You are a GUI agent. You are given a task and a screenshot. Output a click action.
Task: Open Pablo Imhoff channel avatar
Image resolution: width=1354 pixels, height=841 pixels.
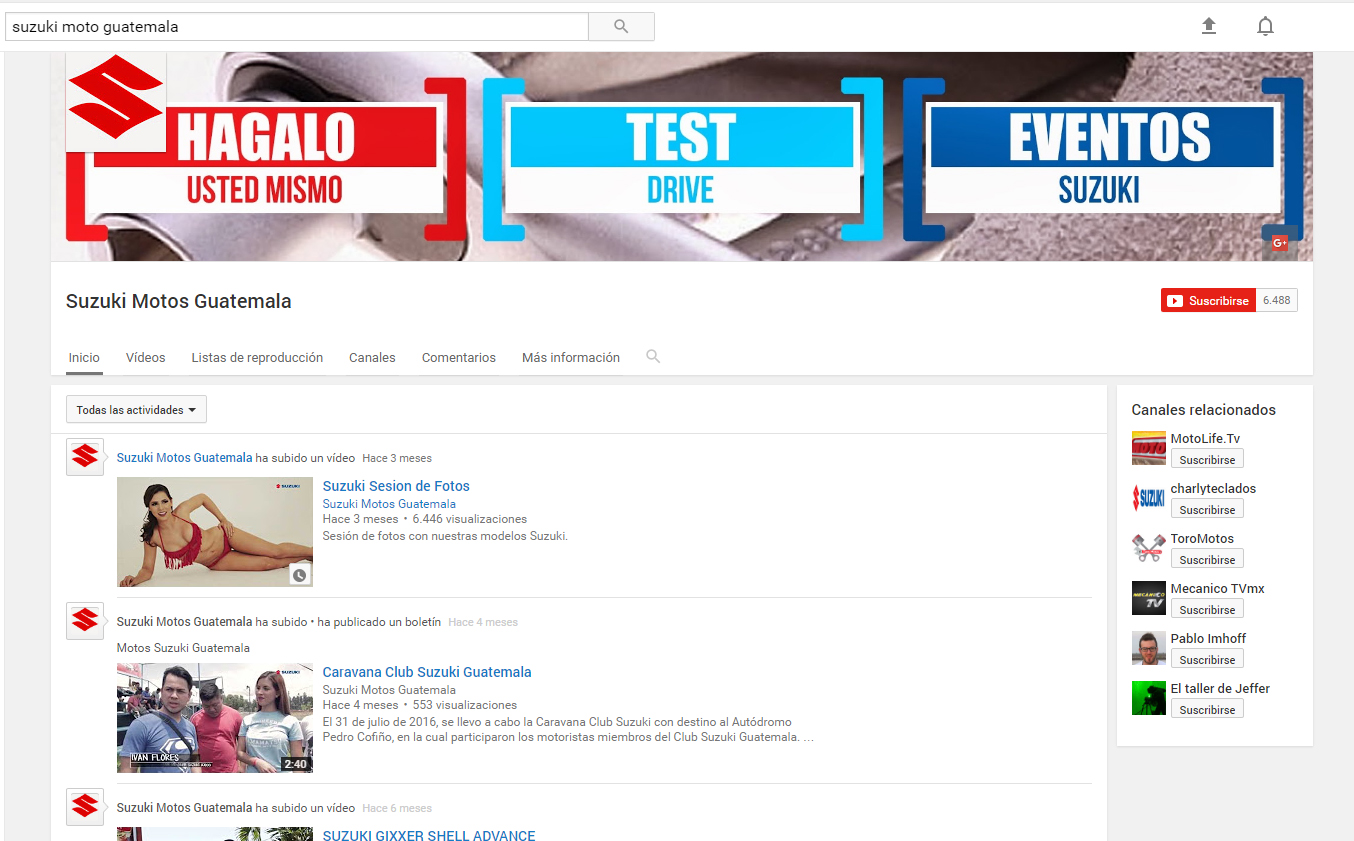pos(1149,648)
